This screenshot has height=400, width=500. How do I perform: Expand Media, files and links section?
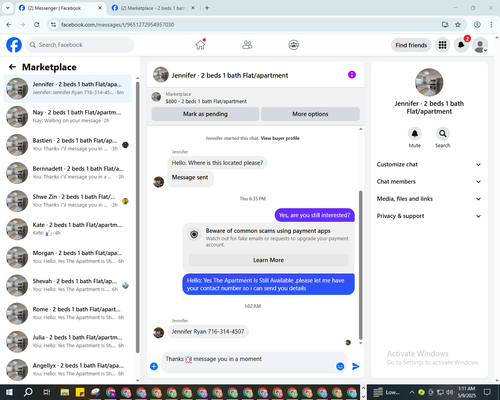coord(429,199)
